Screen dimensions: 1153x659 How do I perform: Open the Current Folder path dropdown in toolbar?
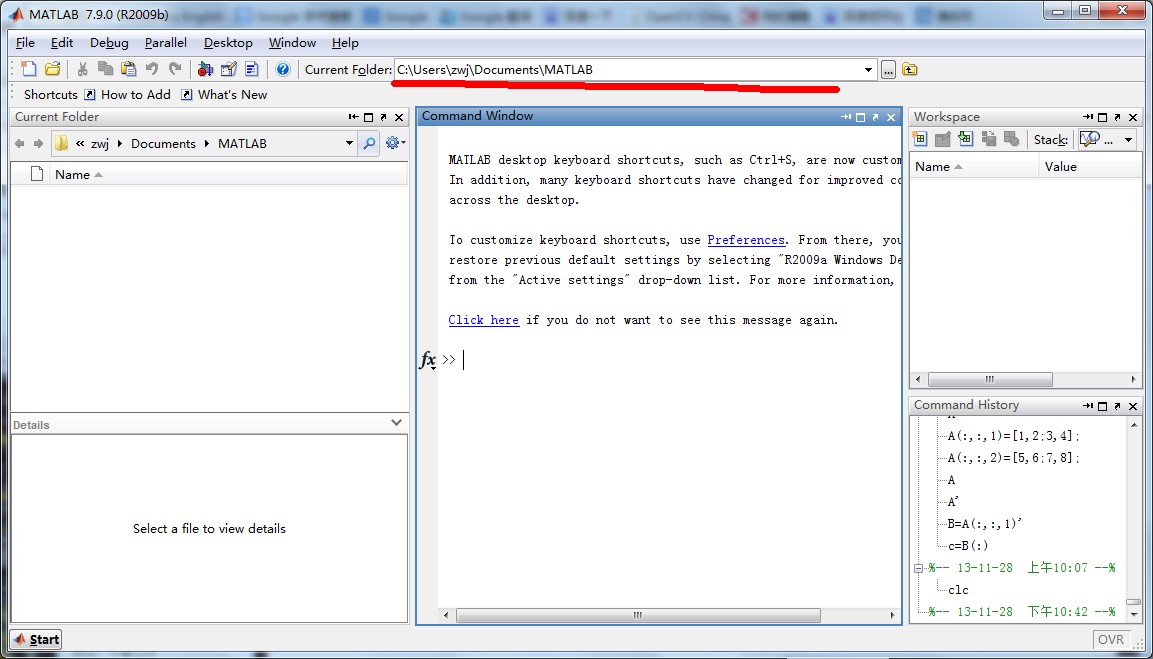(x=868, y=70)
